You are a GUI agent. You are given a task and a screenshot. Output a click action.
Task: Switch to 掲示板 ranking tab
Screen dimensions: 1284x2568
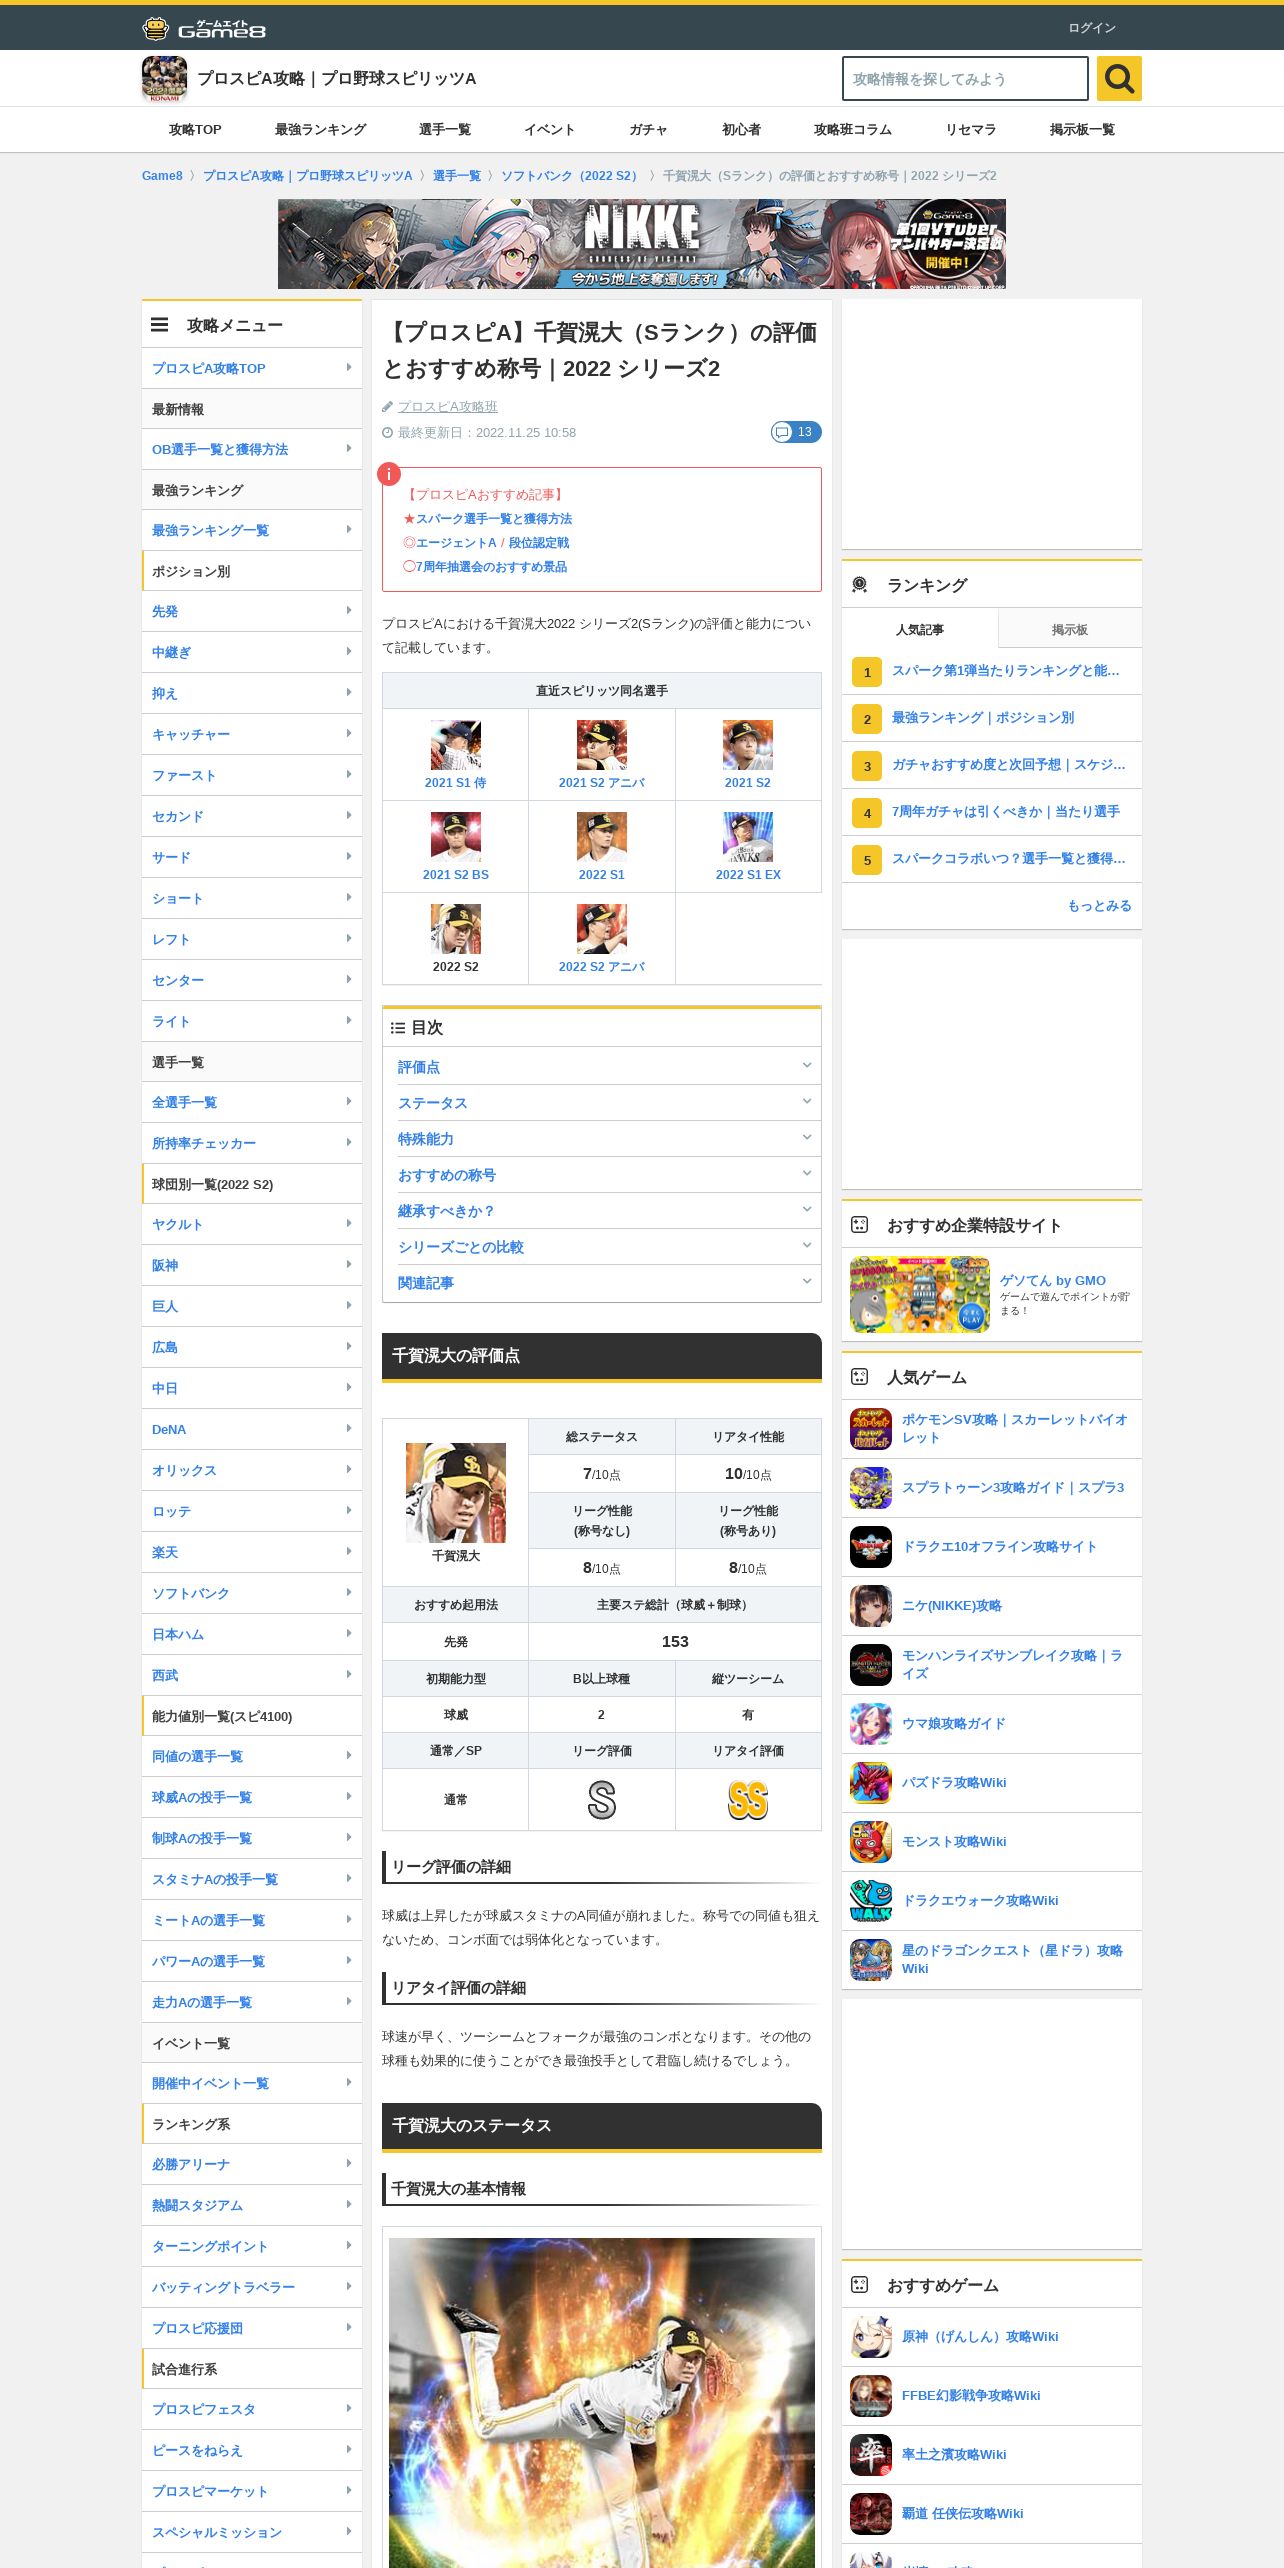coord(1070,629)
